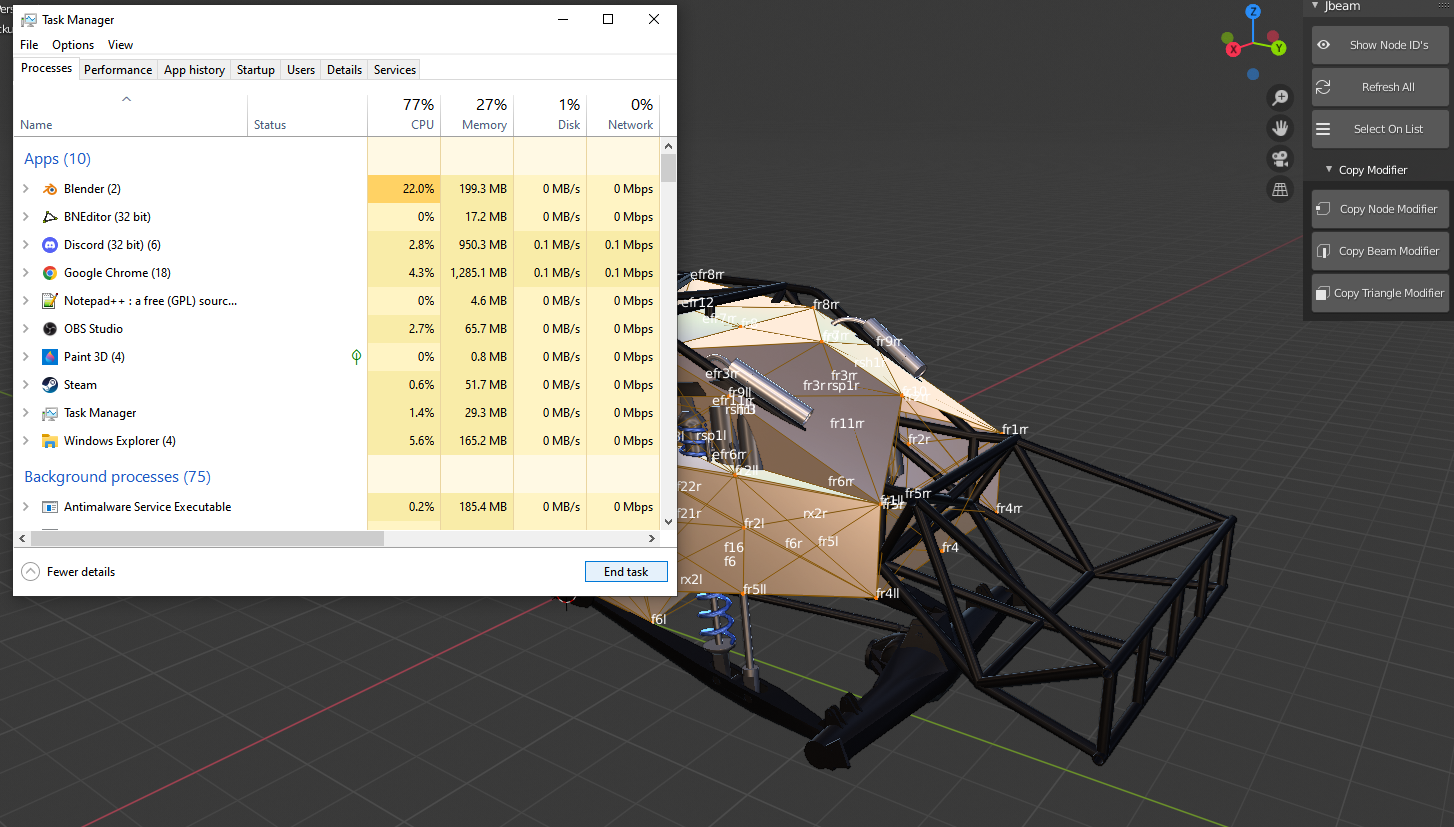Expand Antimalware Service Executable row

(26, 507)
